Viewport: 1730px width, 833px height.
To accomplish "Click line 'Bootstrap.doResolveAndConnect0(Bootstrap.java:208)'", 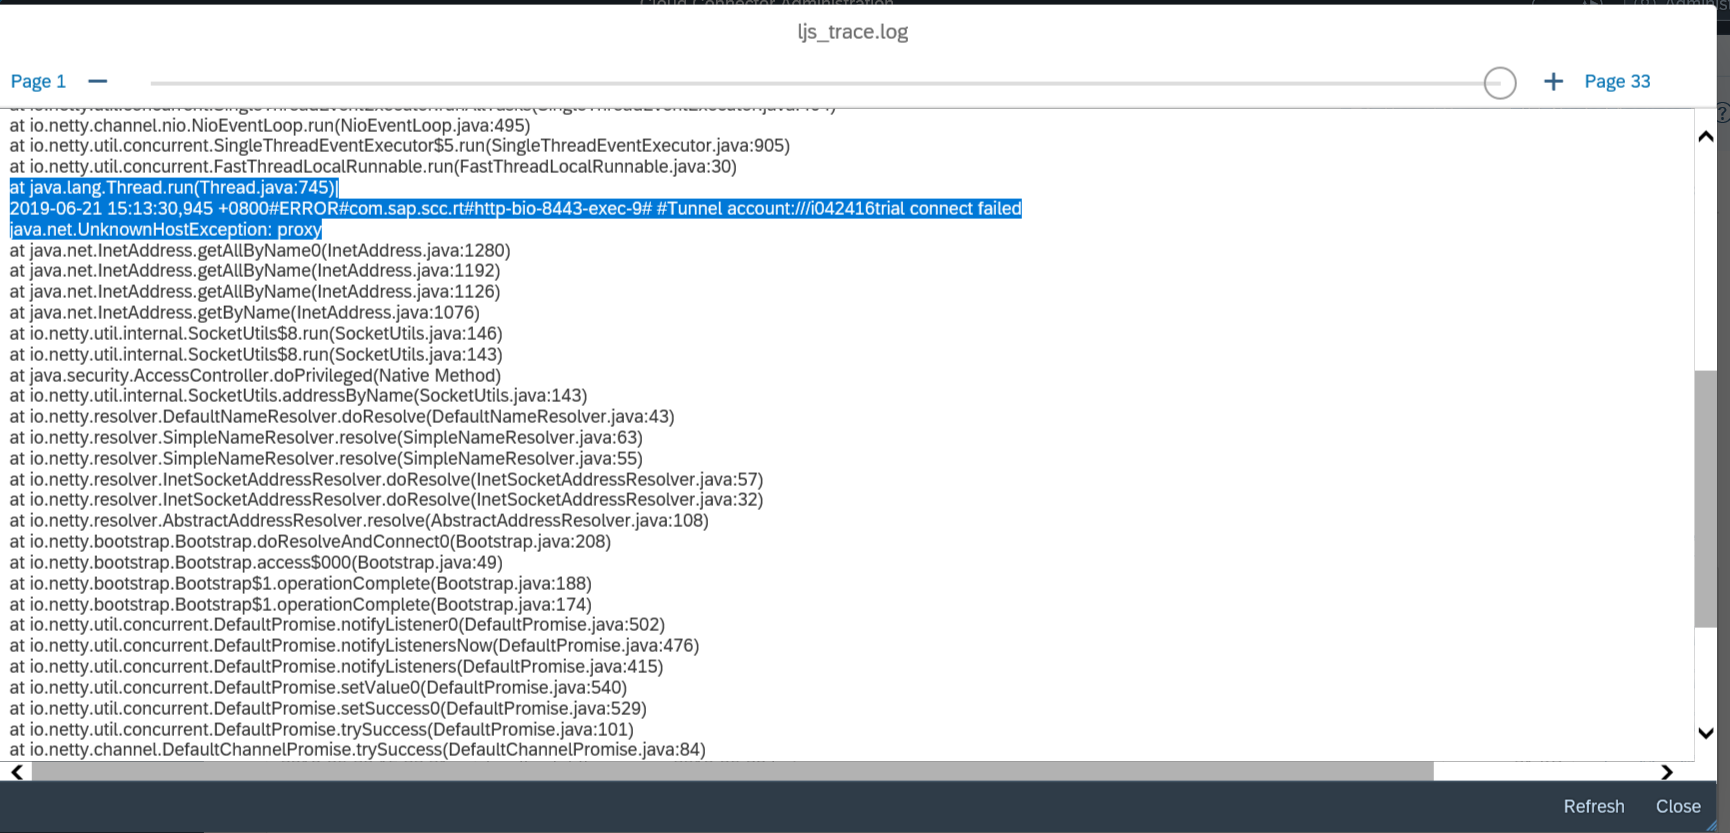I will point(310,542).
